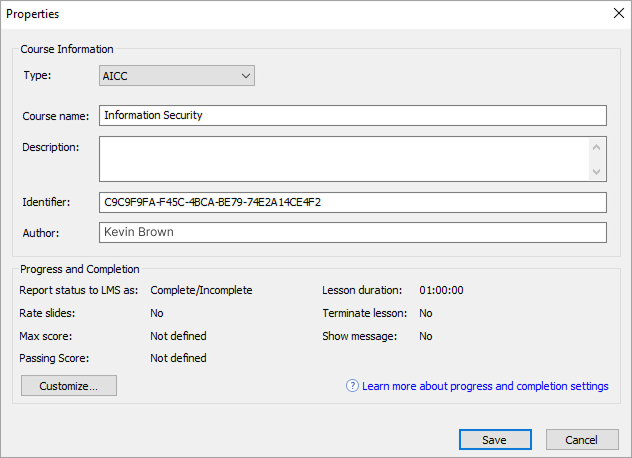Click the 01:00:00 lesson duration value

pyautogui.click(x=441, y=290)
